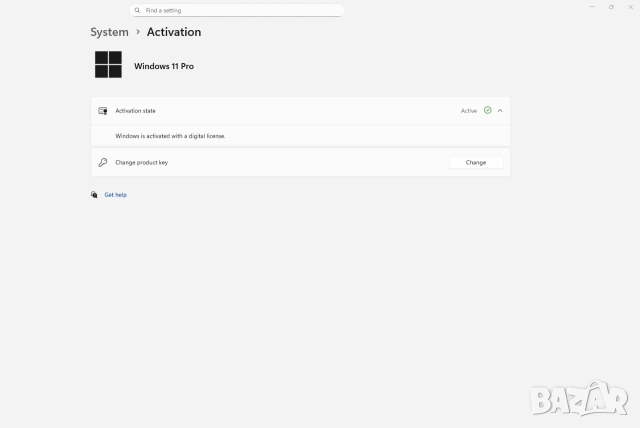
Task: Go back to System in breadcrumb
Action: click(x=109, y=32)
